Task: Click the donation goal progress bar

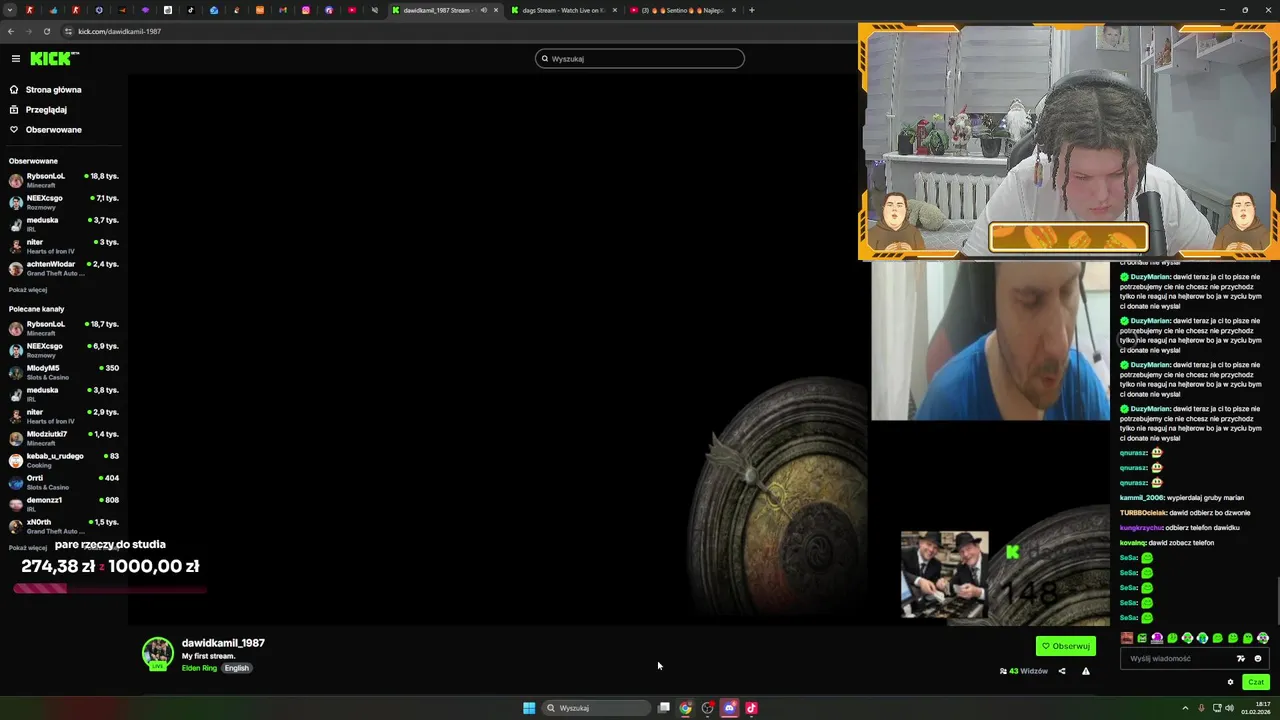Action: click(x=110, y=589)
